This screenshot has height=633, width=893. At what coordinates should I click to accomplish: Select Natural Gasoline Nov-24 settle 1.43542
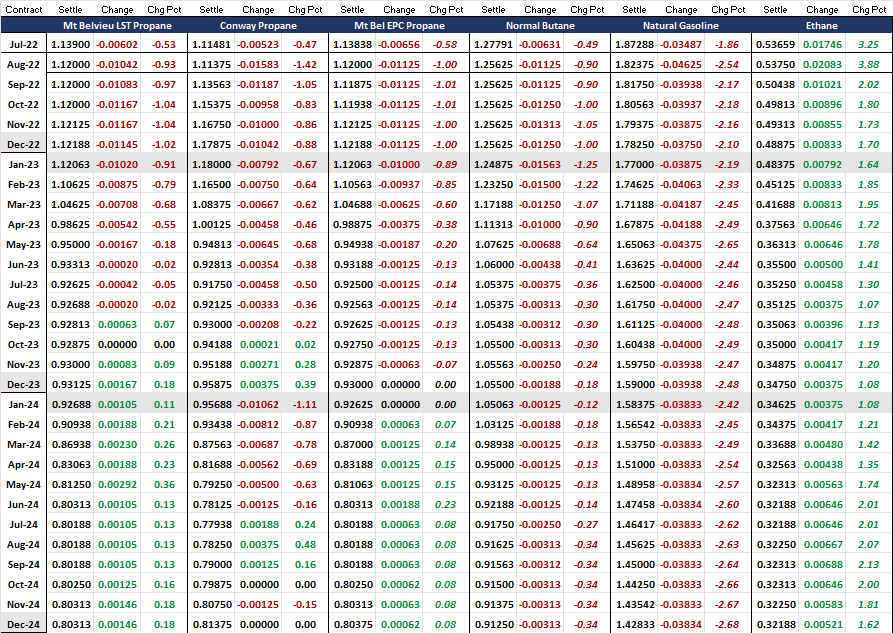click(634, 605)
